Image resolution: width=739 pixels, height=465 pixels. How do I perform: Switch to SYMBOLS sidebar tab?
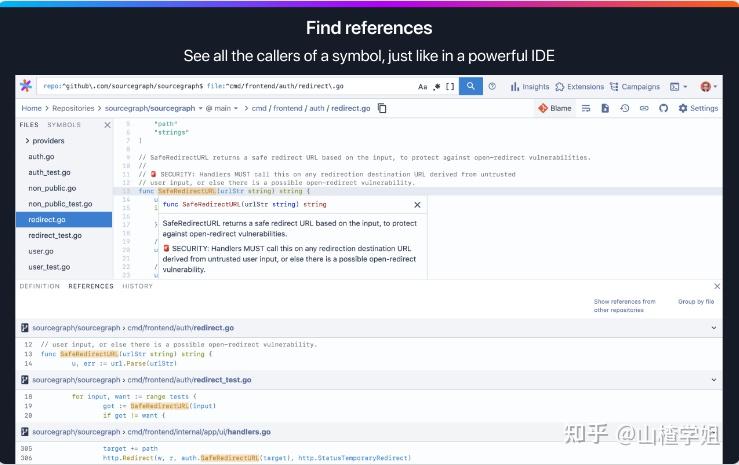click(64, 125)
